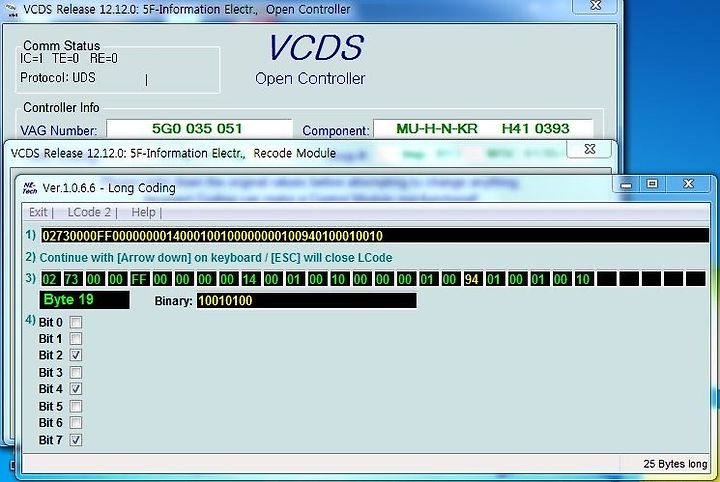Uncheck the Bit 2 checkbox

[76, 355]
